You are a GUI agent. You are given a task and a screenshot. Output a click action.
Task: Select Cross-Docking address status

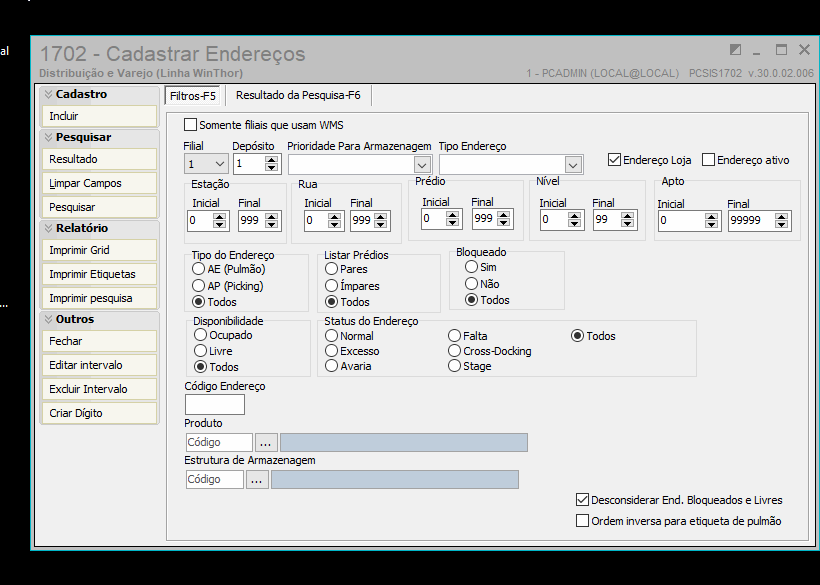[454, 351]
